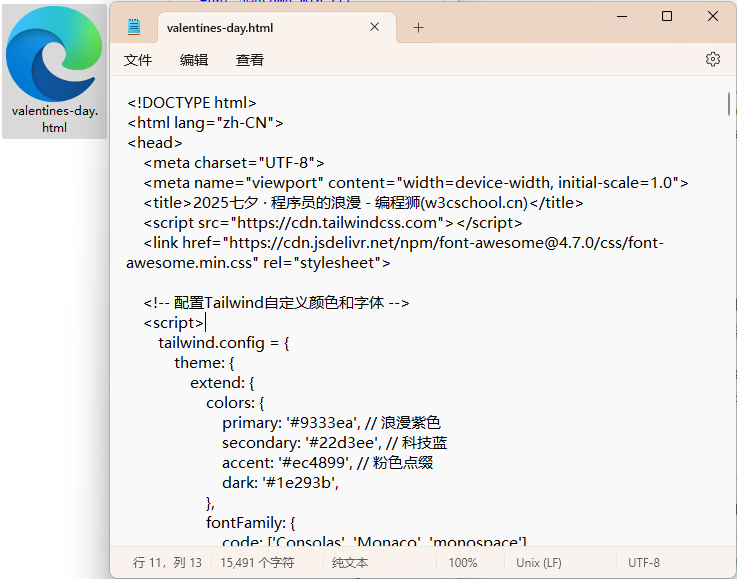737x579 pixels.
Task: Open the Notepad settings gear
Action: tap(713, 59)
